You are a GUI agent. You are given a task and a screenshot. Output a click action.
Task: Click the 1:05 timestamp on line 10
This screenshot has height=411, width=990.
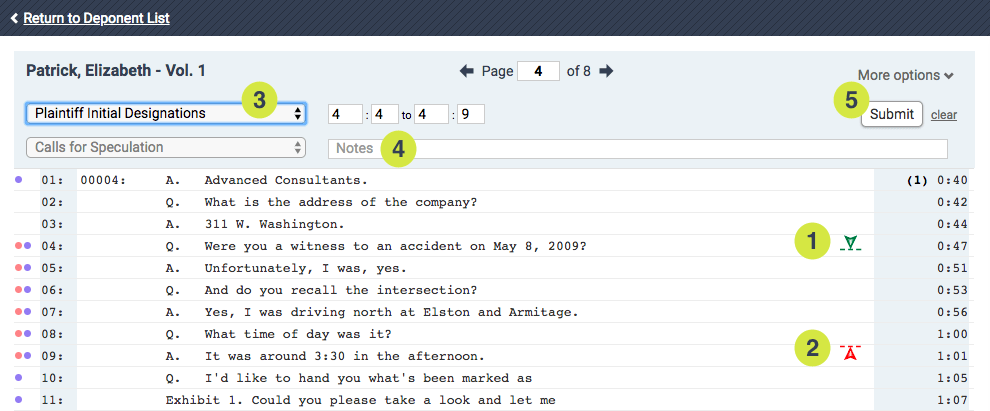point(953,378)
